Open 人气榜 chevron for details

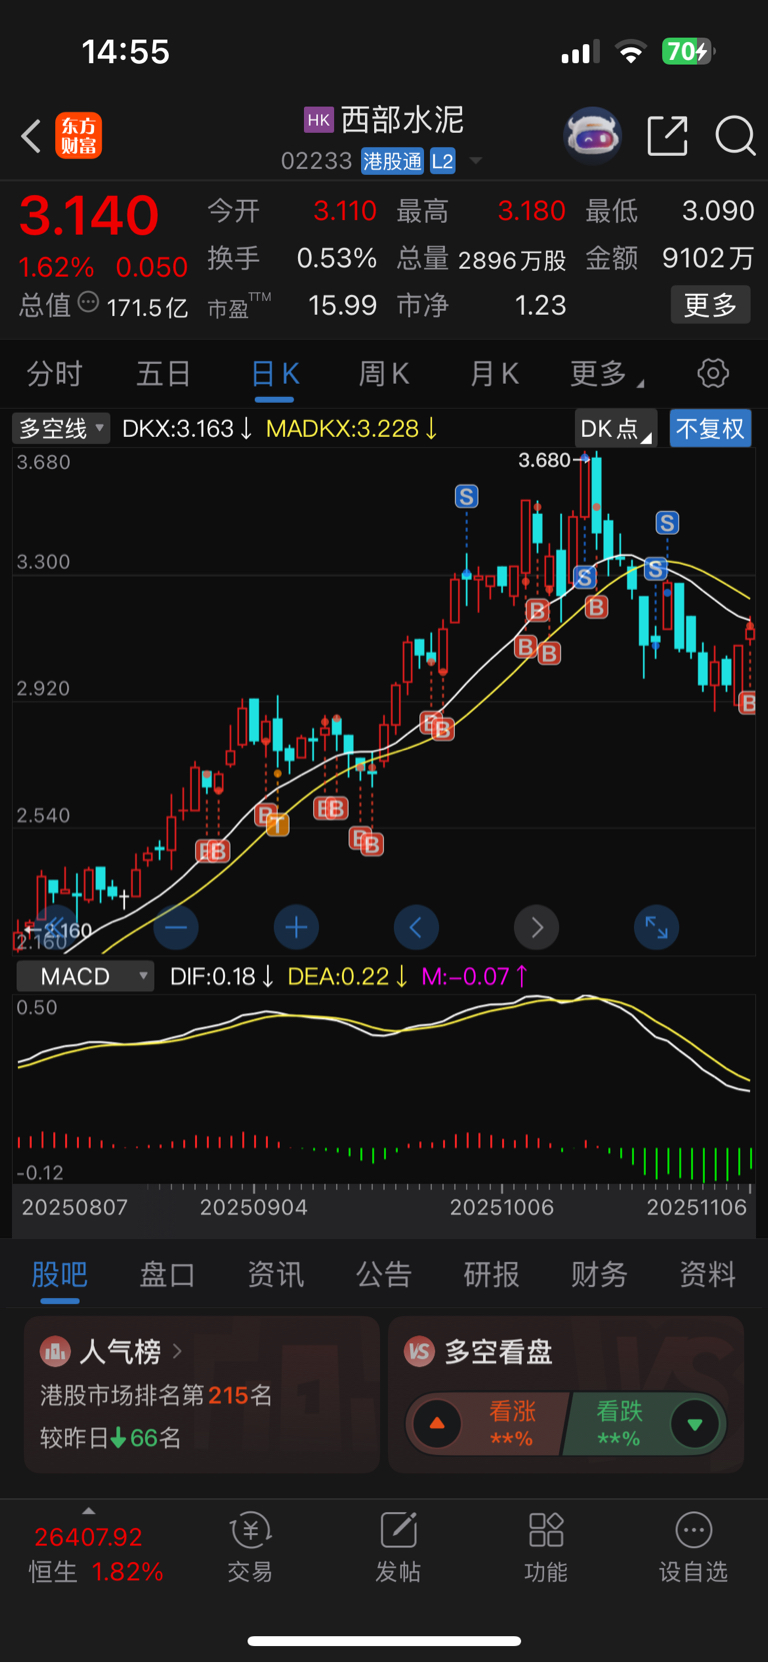click(x=177, y=1352)
